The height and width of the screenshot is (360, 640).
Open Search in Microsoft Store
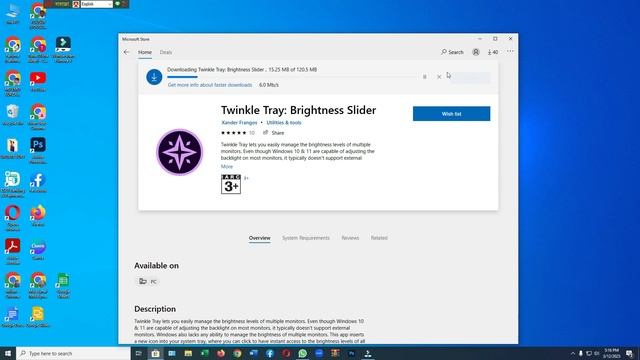point(452,52)
